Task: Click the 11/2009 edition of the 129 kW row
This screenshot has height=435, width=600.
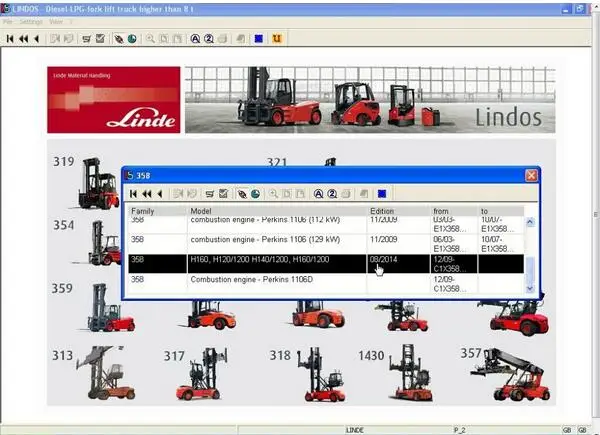Action: click(398, 244)
